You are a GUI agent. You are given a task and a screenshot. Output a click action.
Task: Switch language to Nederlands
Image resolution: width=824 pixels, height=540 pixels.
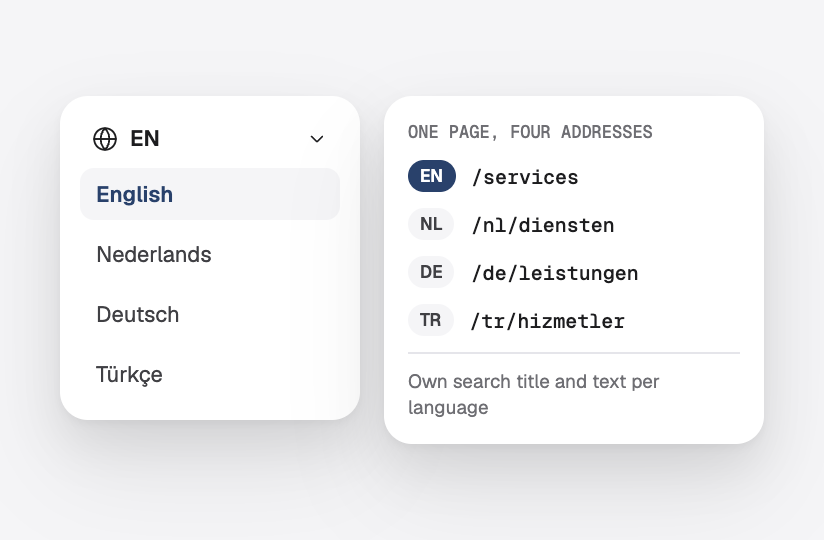(210, 254)
